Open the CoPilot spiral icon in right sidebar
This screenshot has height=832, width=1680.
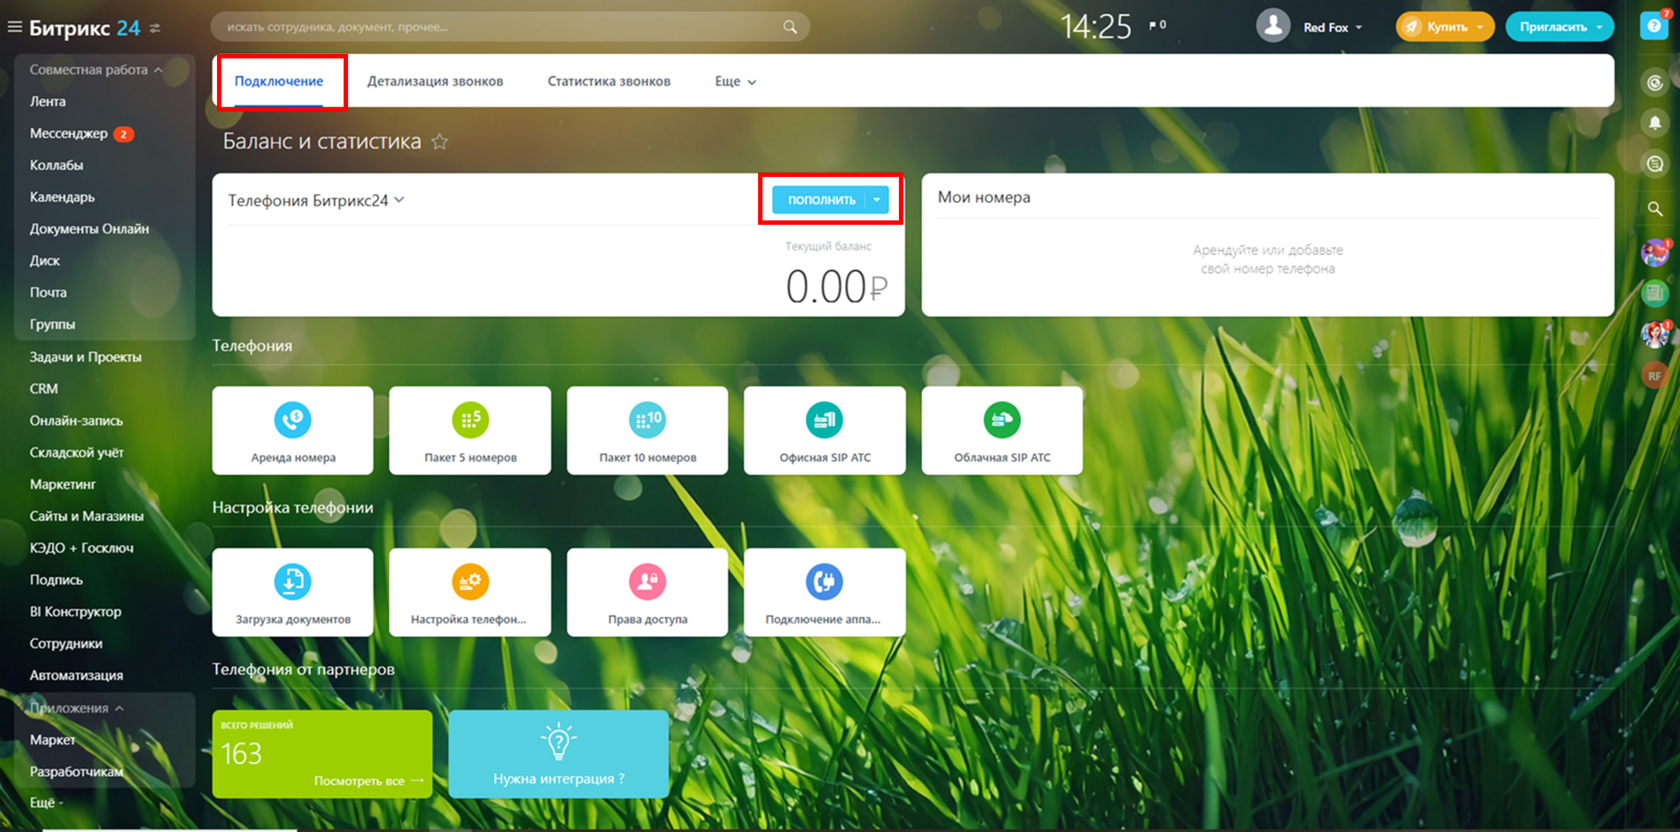pos(1655,83)
